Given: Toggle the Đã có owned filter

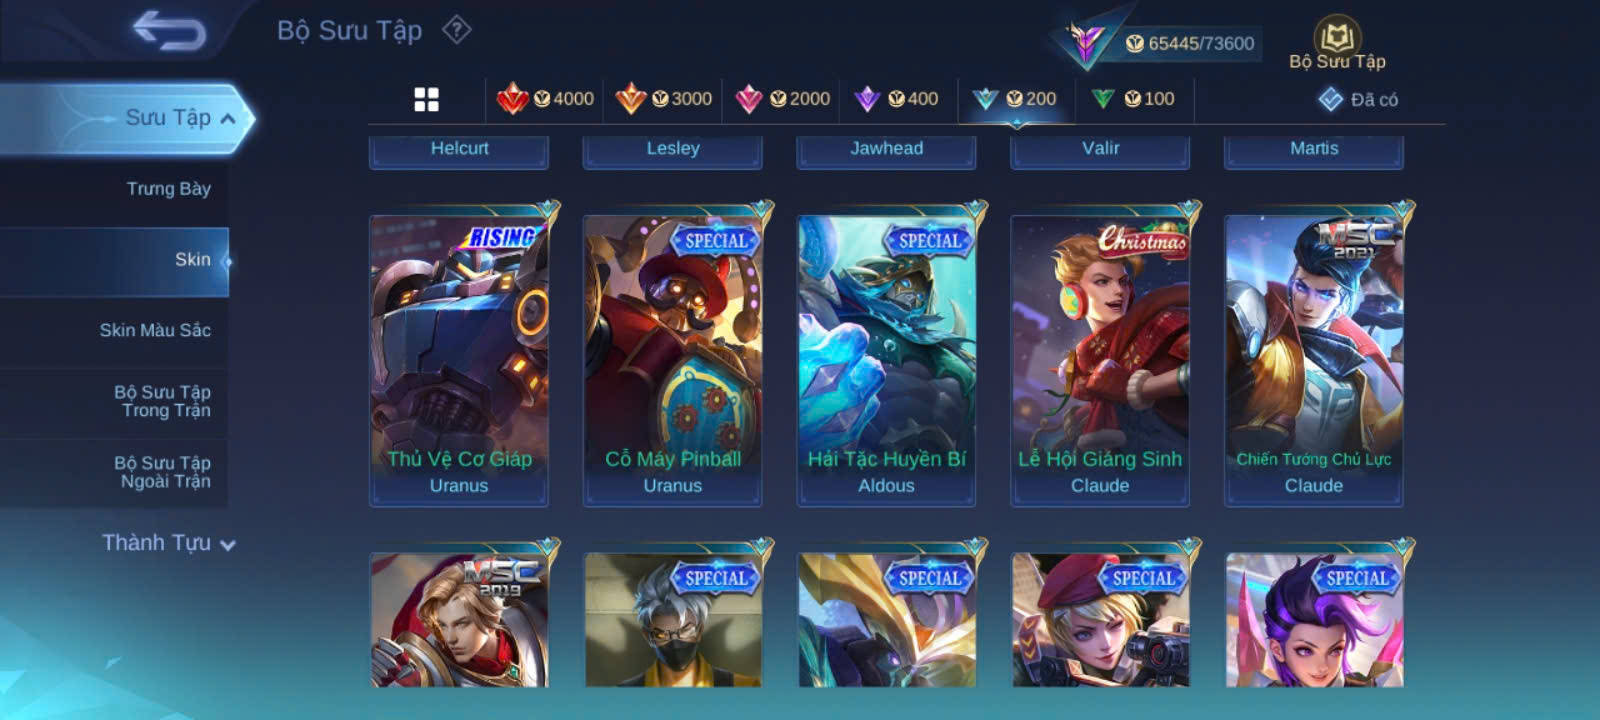Looking at the screenshot, I should (x=1359, y=99).
